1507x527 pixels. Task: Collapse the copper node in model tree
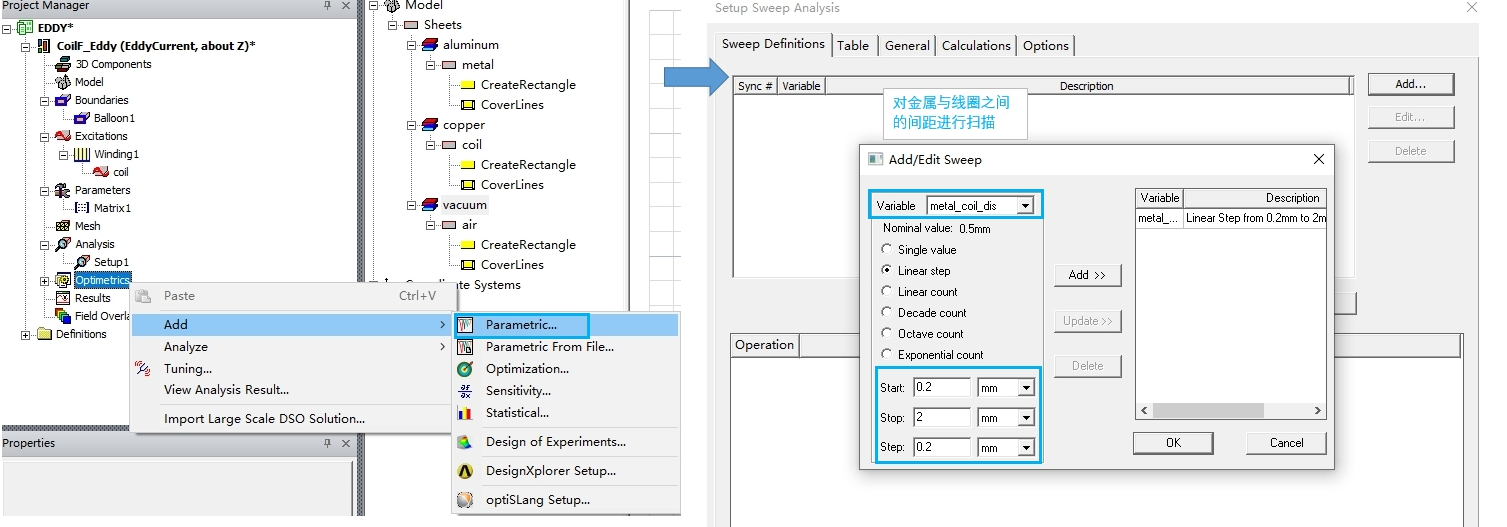pos(411,125)
